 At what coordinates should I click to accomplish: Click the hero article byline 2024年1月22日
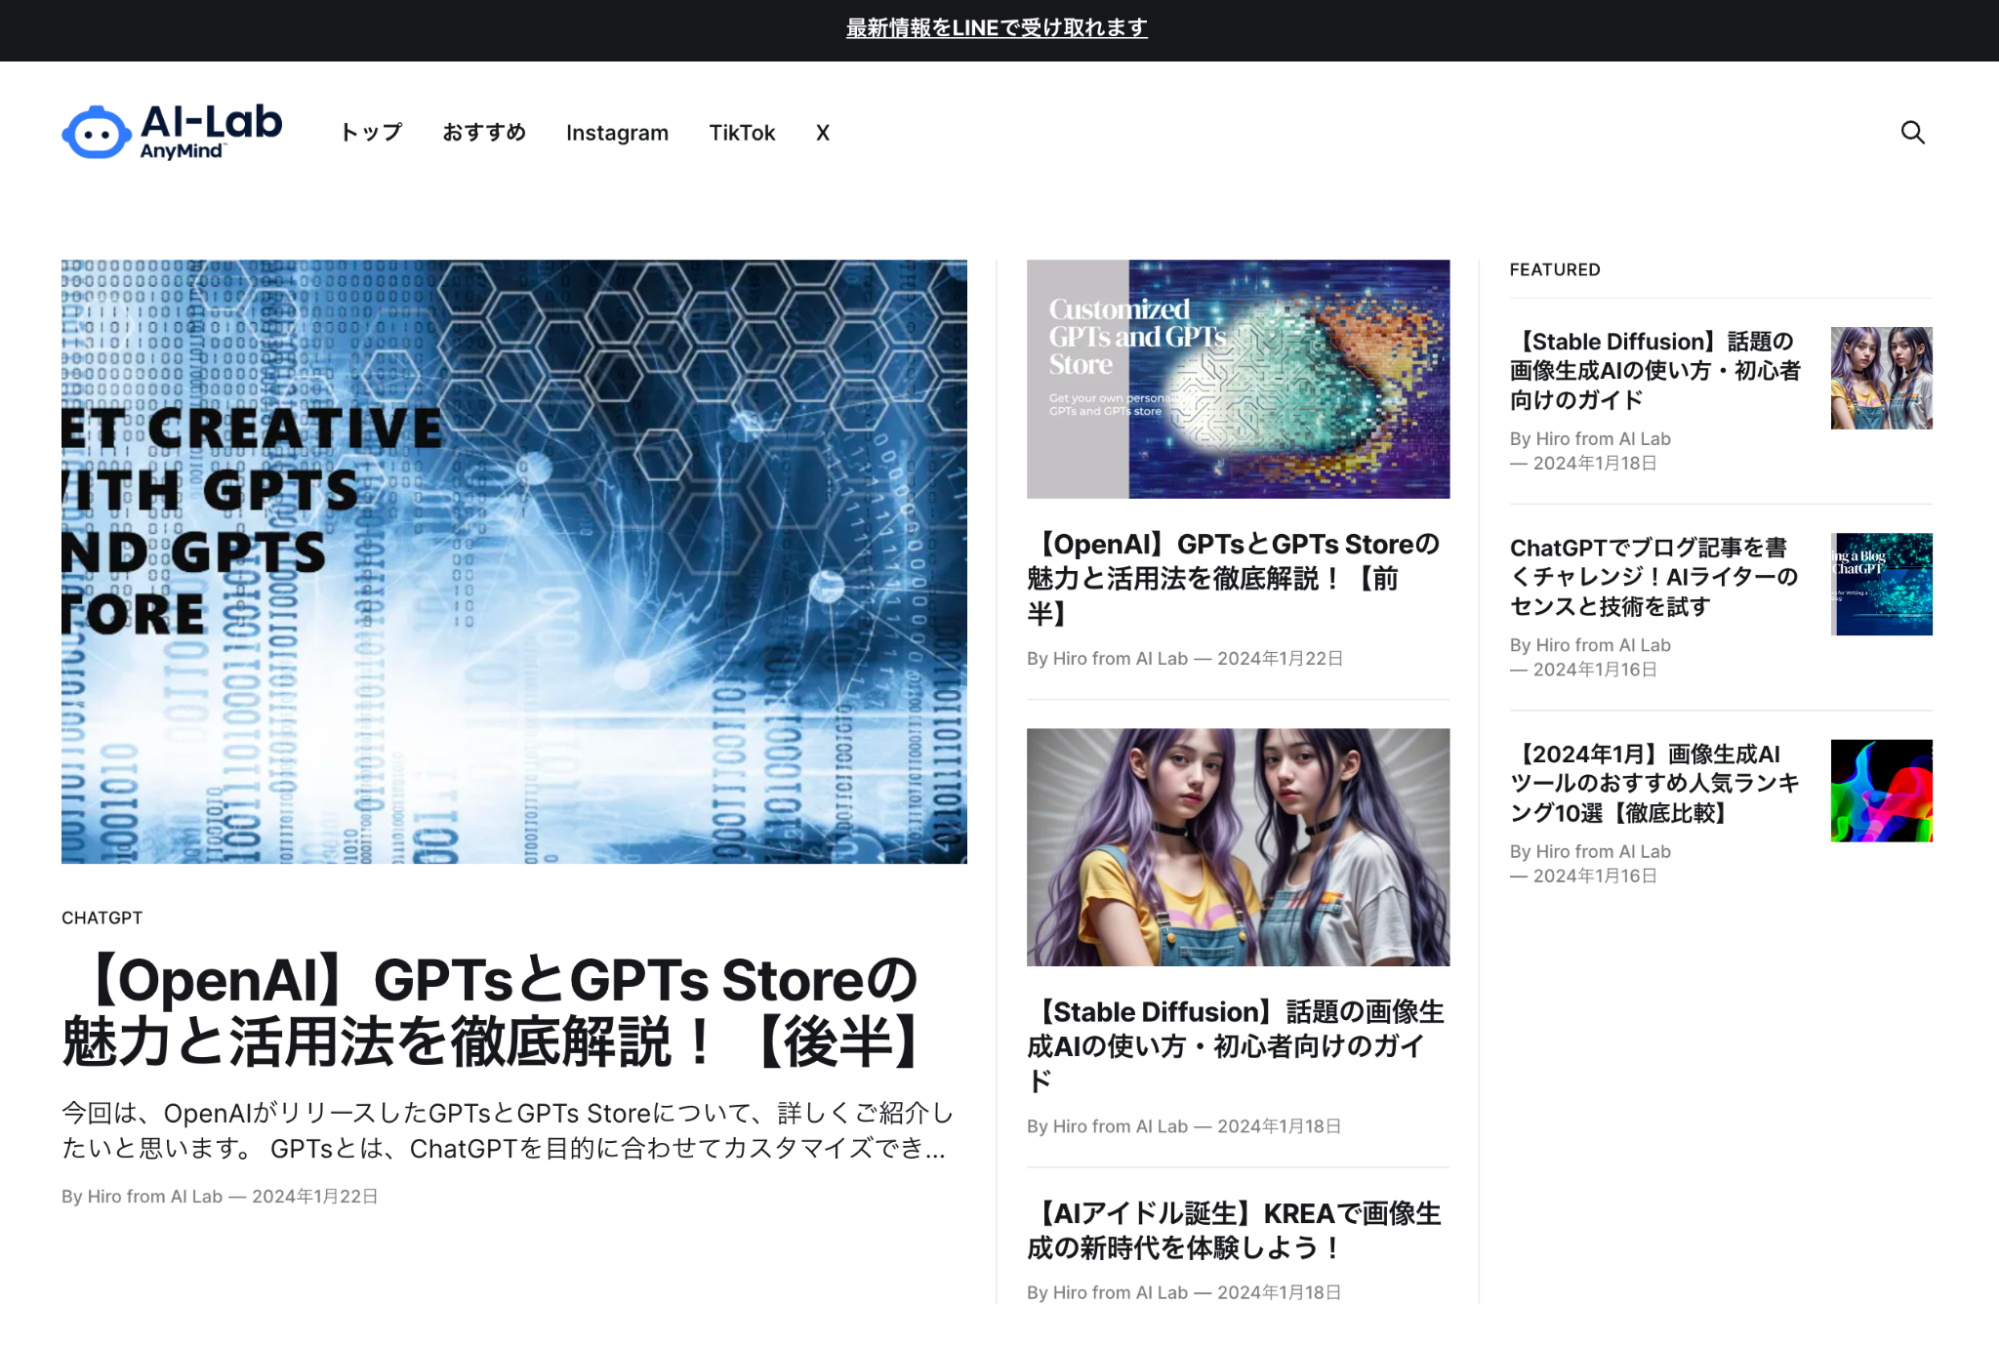(x=219, y=1196)
